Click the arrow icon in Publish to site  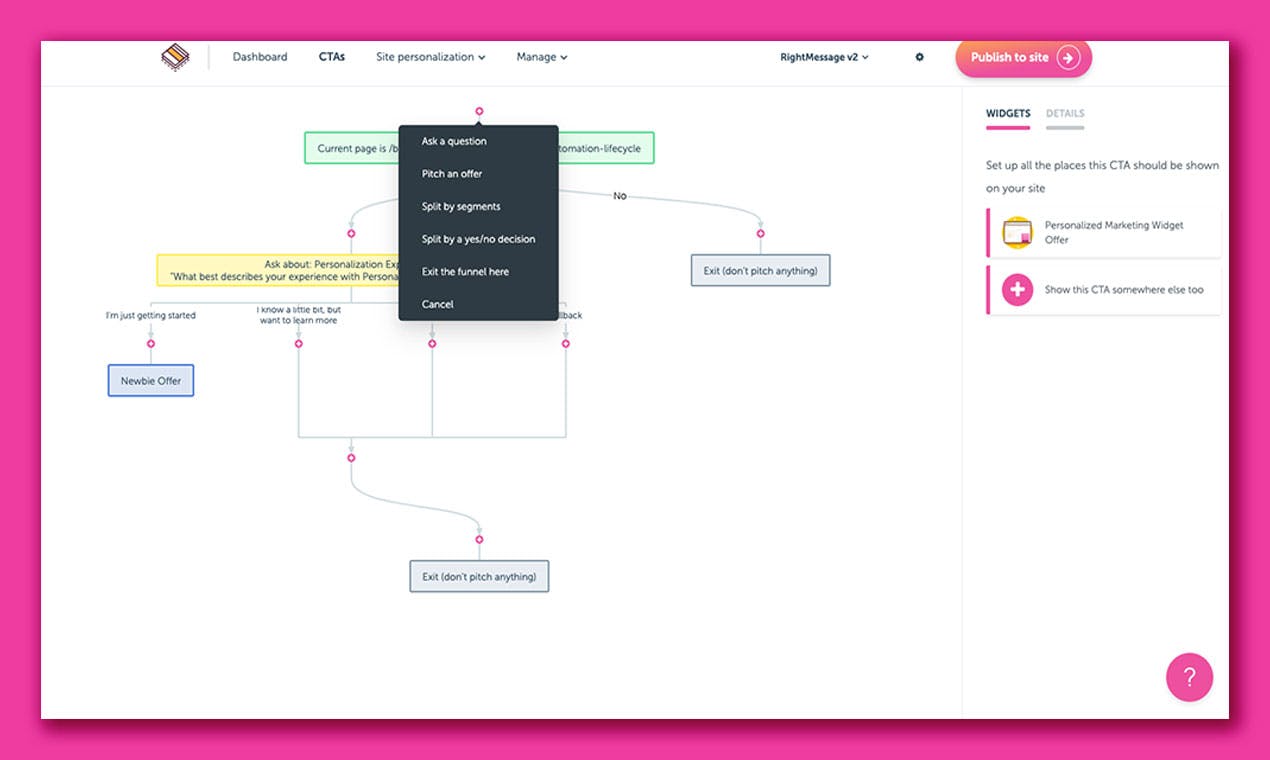[1068, 57]
